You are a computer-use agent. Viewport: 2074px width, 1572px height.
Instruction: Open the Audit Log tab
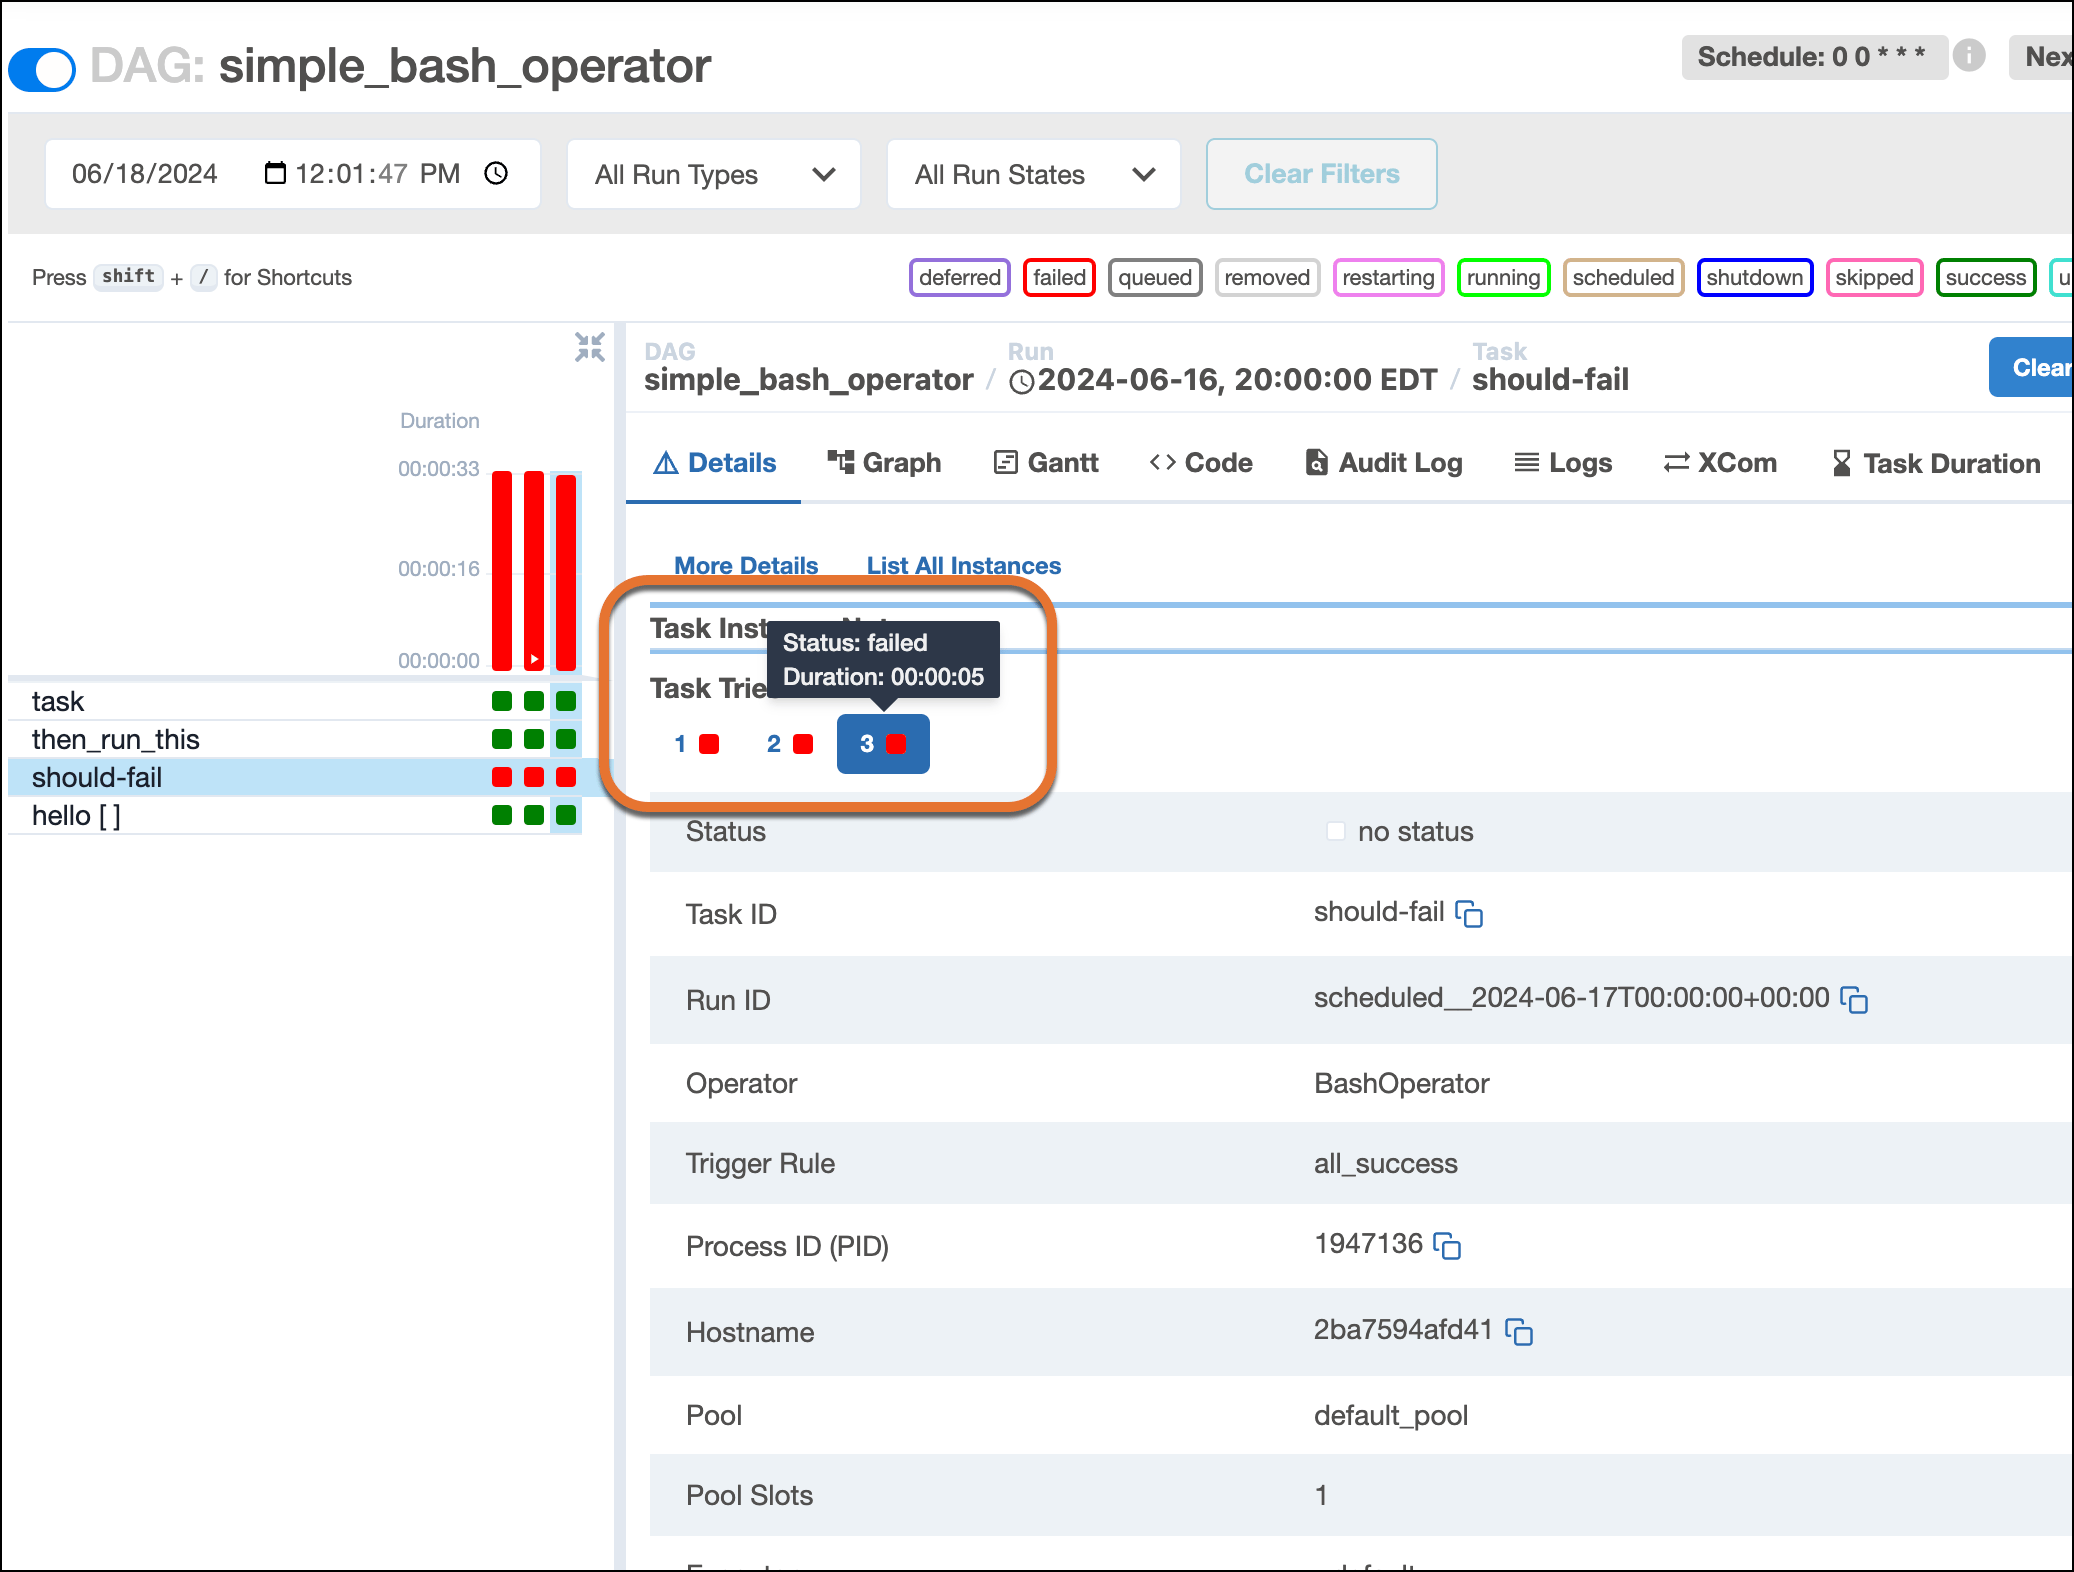pyautogui.click(x=1384, y=463)
